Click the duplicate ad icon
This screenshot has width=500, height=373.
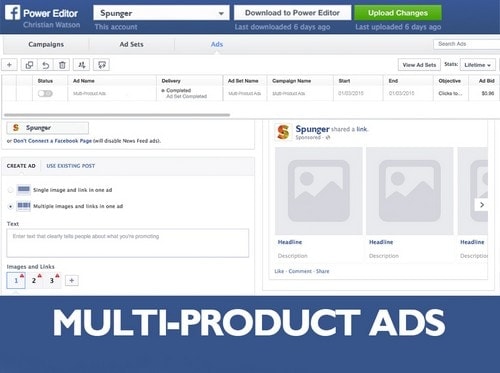pos(29,65)
